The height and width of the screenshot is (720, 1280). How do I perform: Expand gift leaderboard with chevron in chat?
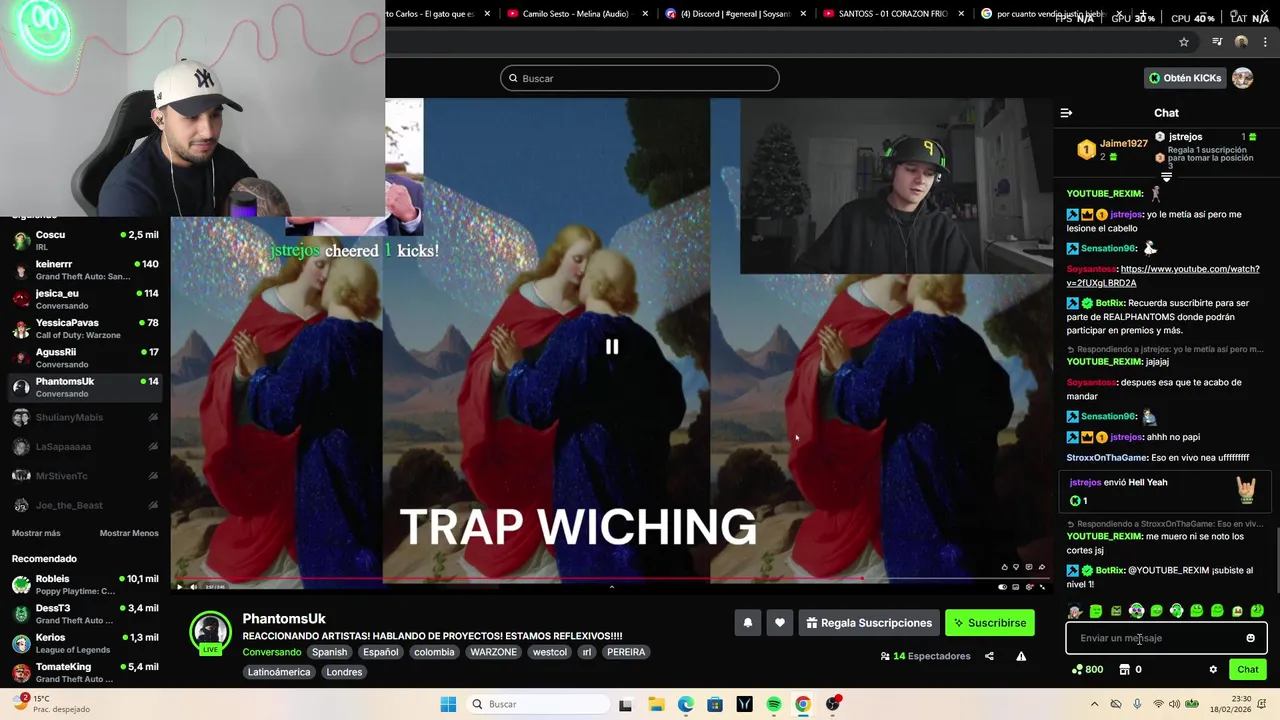pos(1166,177)
